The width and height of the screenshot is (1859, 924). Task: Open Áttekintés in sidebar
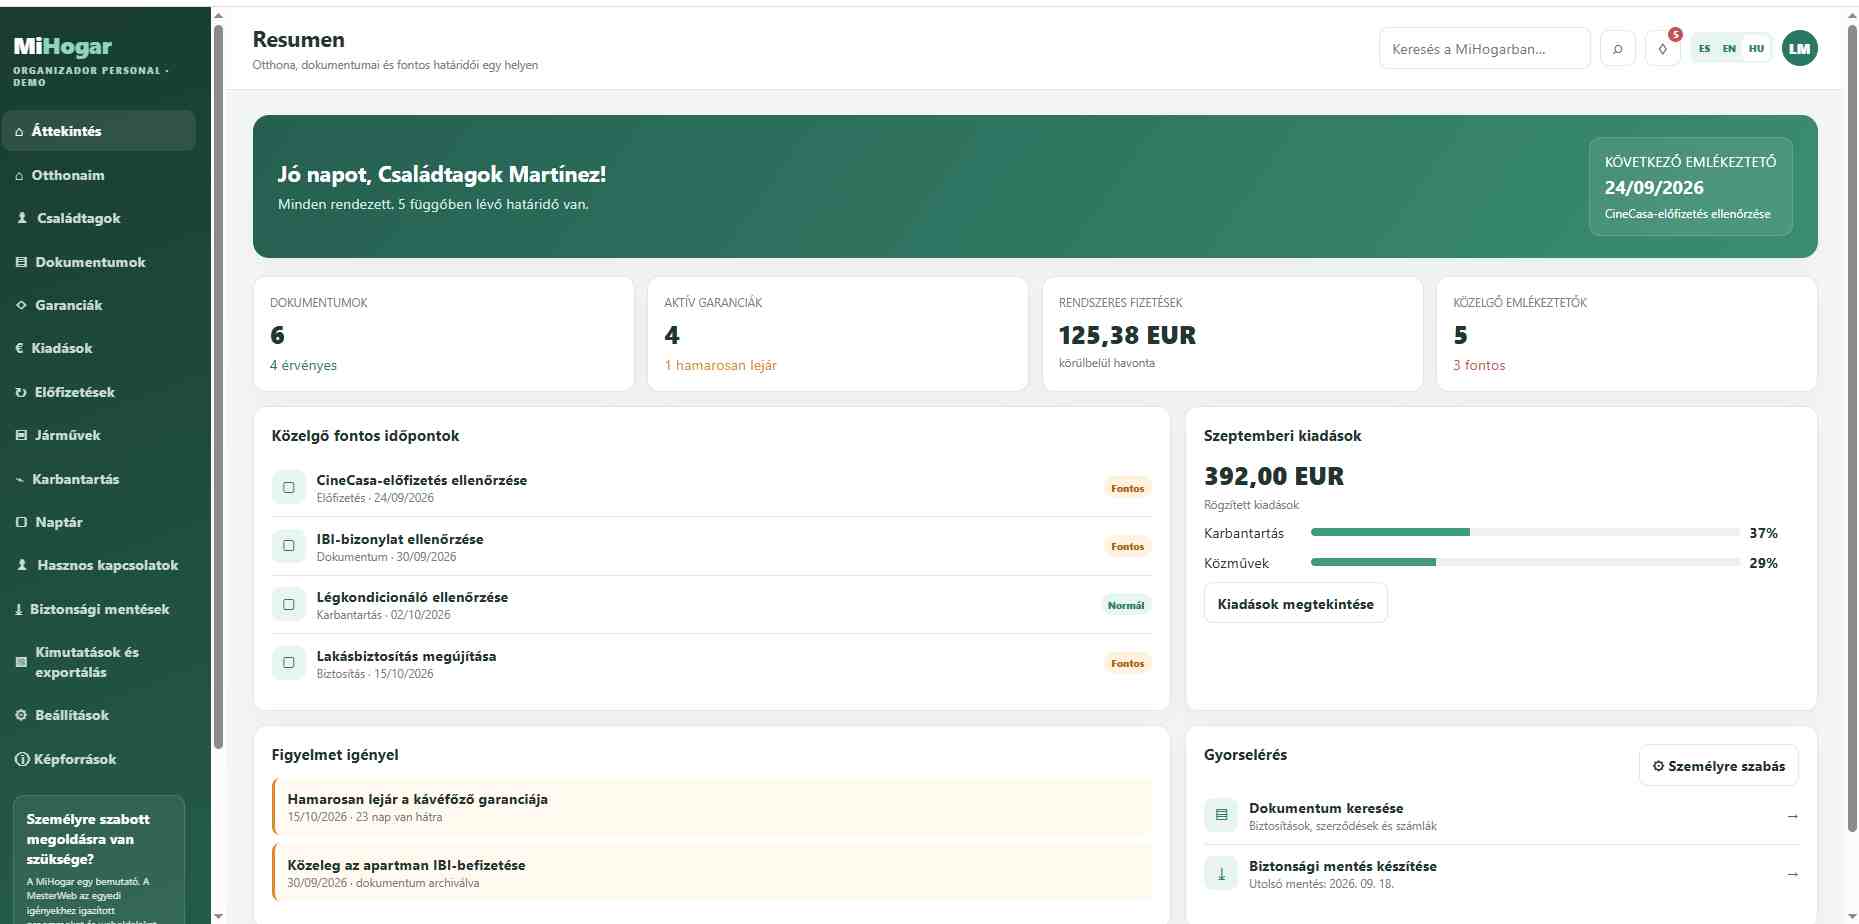pyautogui.click(x=99, y=131)
